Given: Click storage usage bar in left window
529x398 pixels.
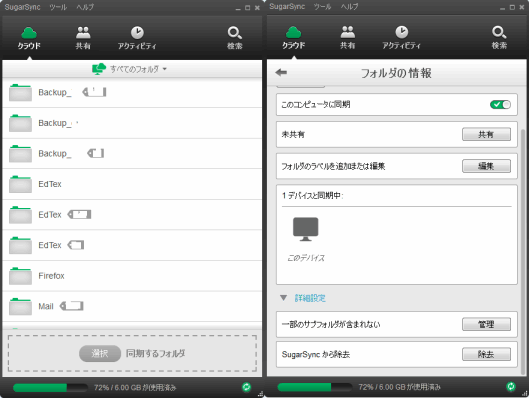Looking at the screenshot, I should [x=50, y=388].
